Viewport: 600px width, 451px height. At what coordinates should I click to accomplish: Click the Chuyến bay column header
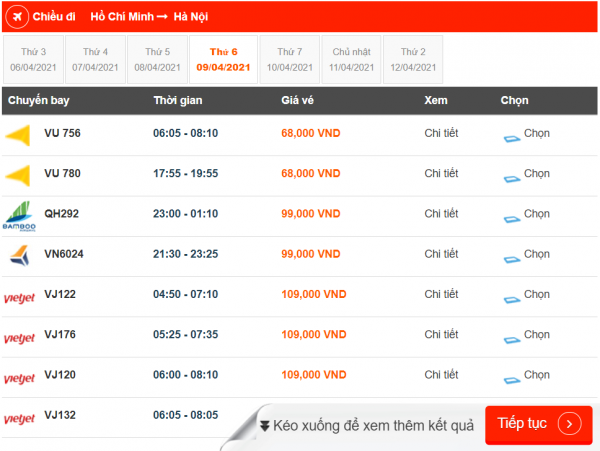[39, 100]
